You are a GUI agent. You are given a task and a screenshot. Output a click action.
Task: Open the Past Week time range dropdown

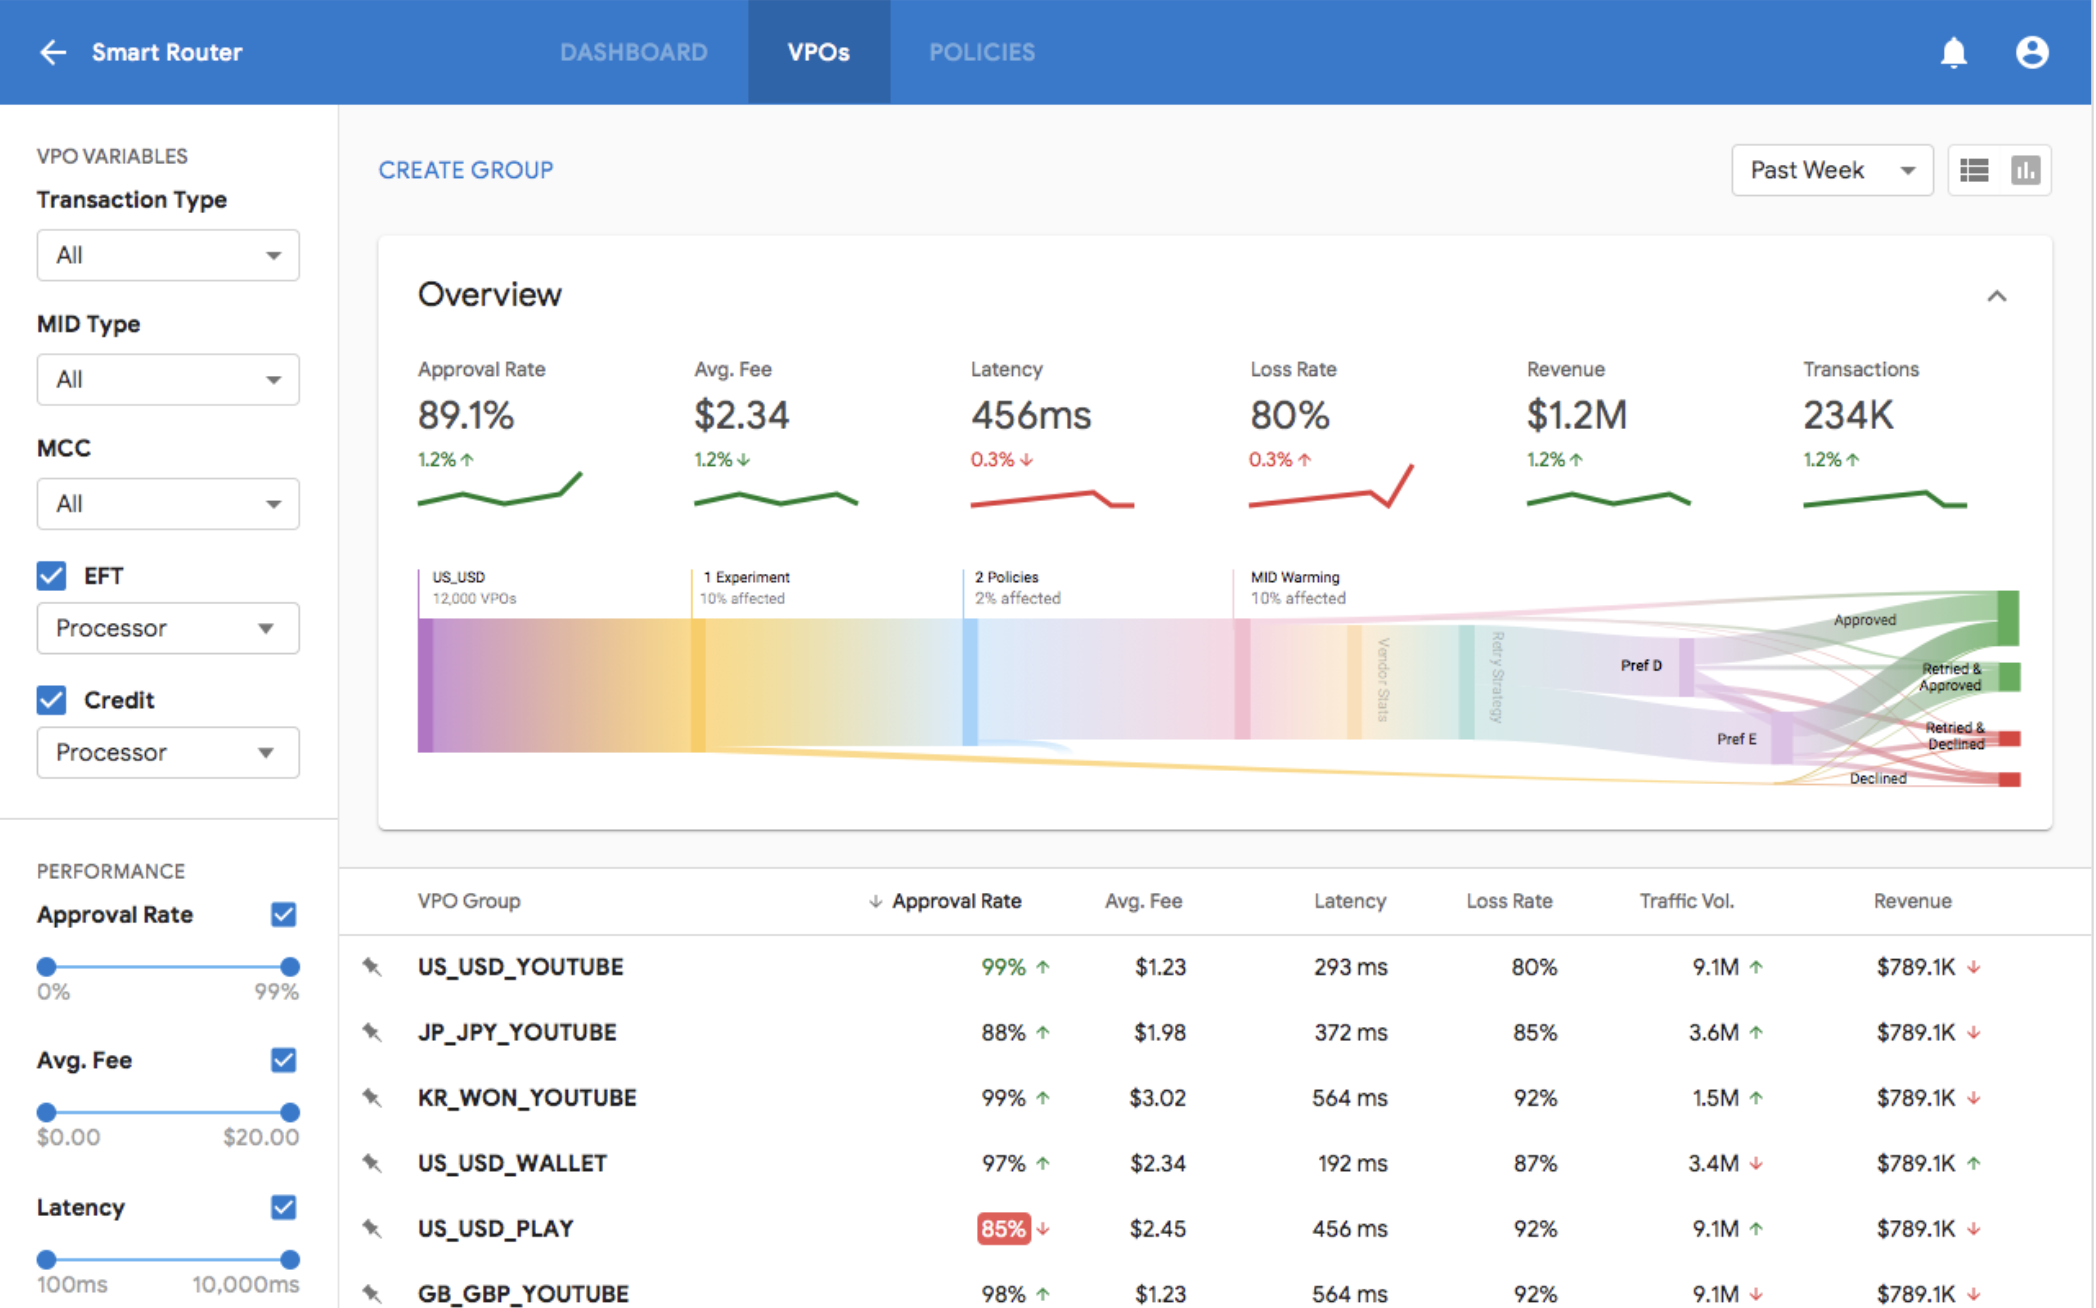pos(1831,170)
